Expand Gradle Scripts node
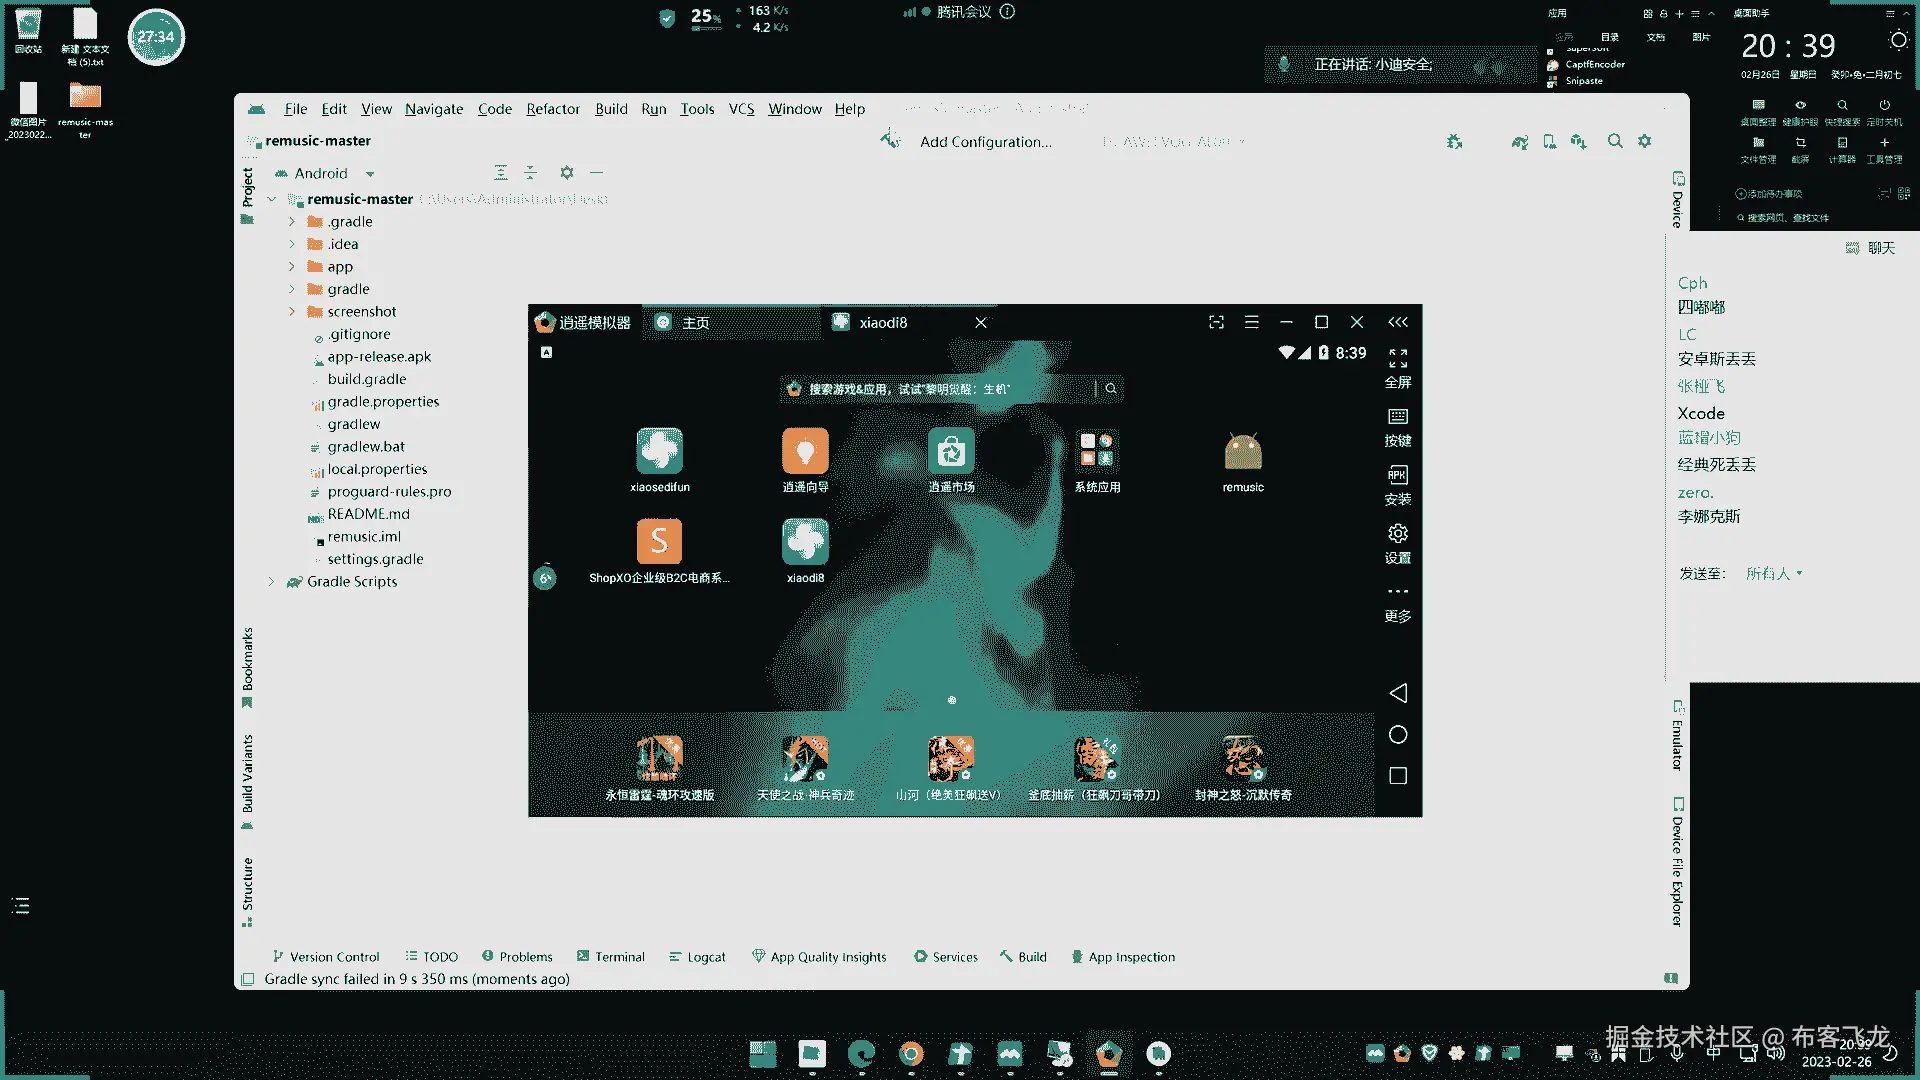Image resolution: width=1920 pixels, height=1080 pixels. pyautogui.click(x=271, y=581)
